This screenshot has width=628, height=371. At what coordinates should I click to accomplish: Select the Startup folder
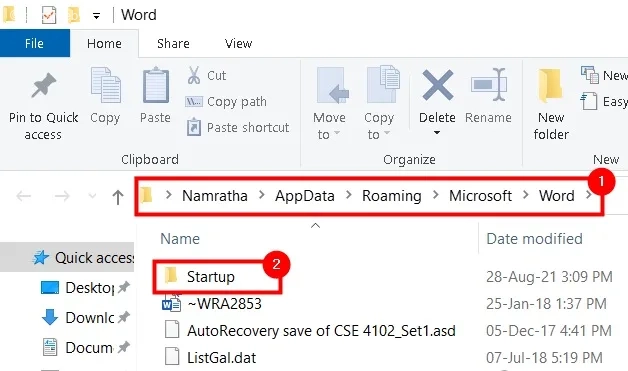(211, 276)
